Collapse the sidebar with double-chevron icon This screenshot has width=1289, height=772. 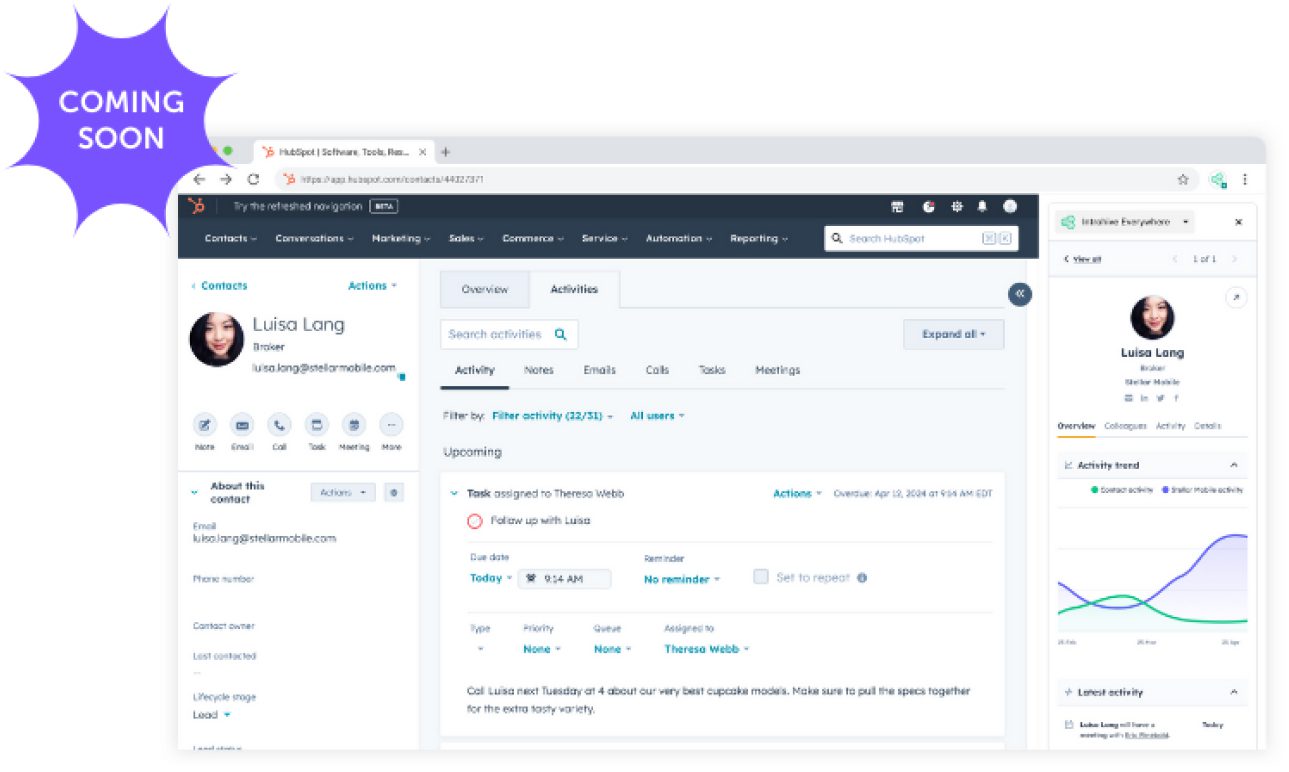pyautogui.click(x=1019, y=294)
